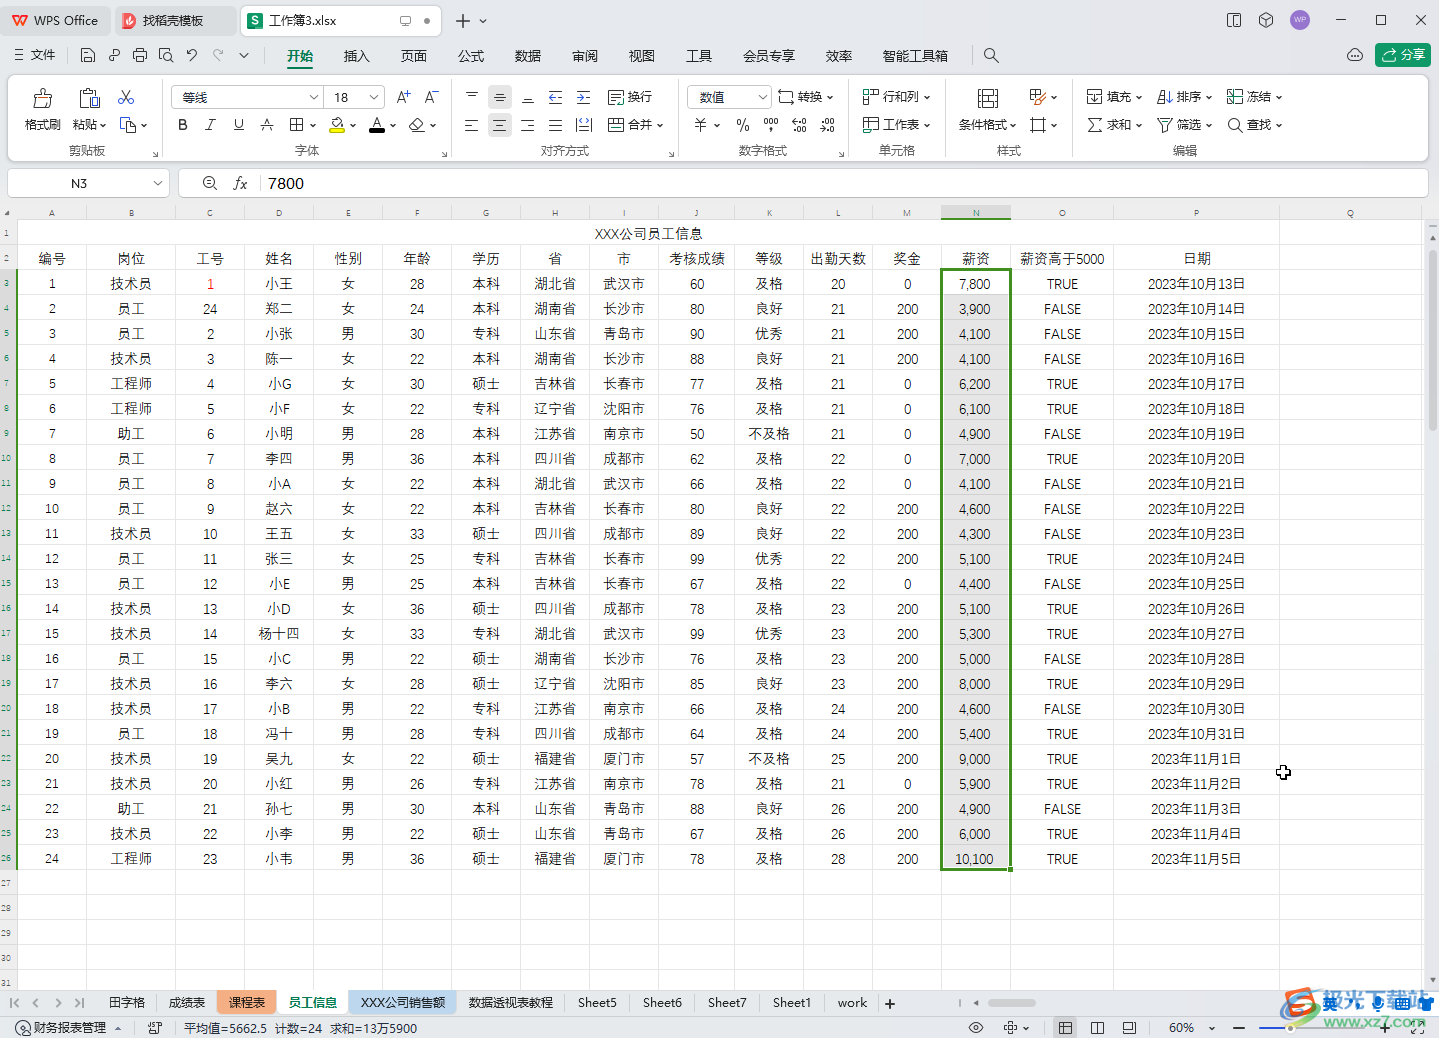Click the table style brush icon

click(x=1037, y=97)
